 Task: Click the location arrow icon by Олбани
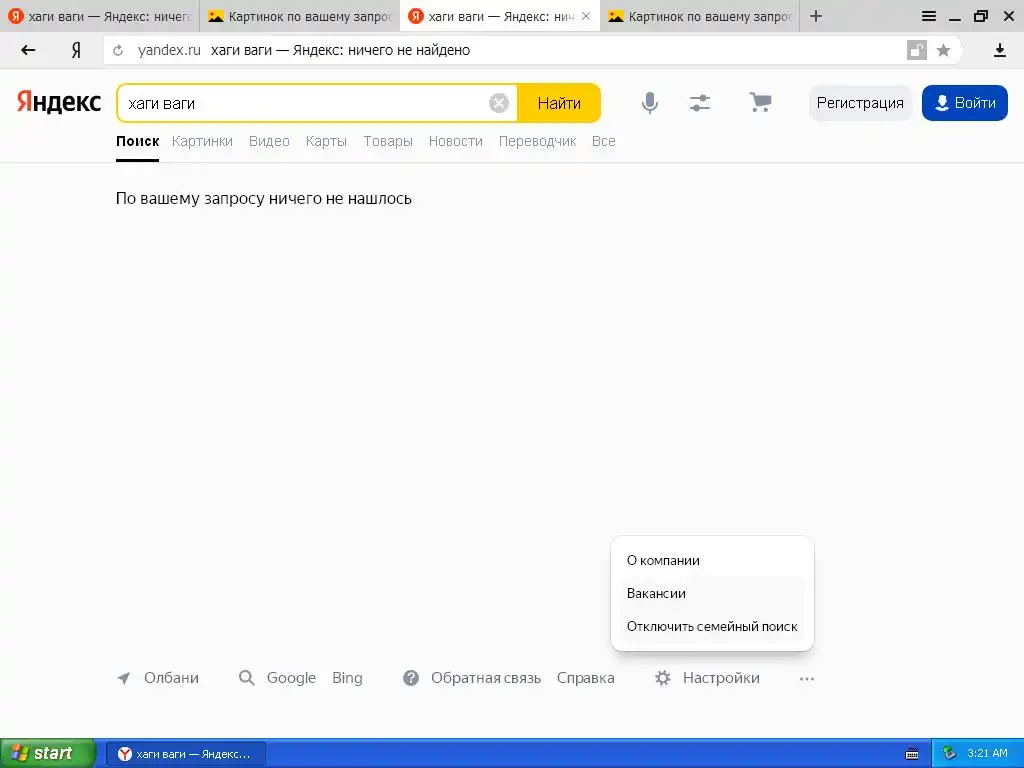point(123,678)
